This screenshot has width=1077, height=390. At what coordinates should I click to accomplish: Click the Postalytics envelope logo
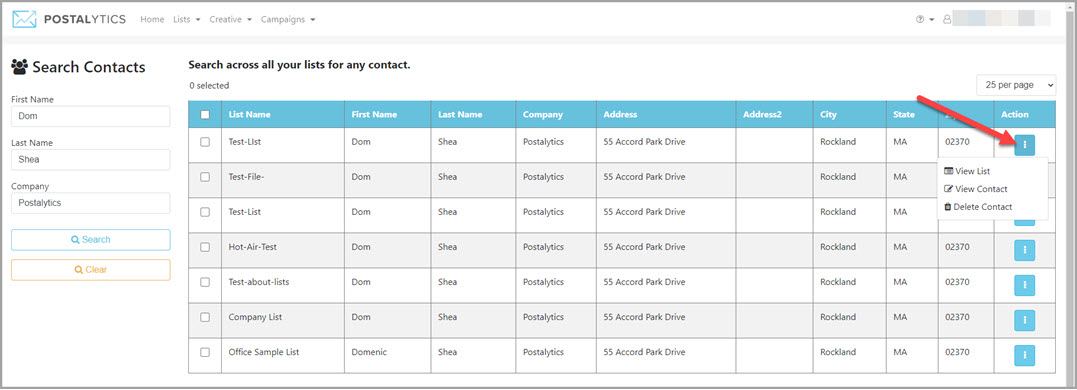[x=24, y=19]
